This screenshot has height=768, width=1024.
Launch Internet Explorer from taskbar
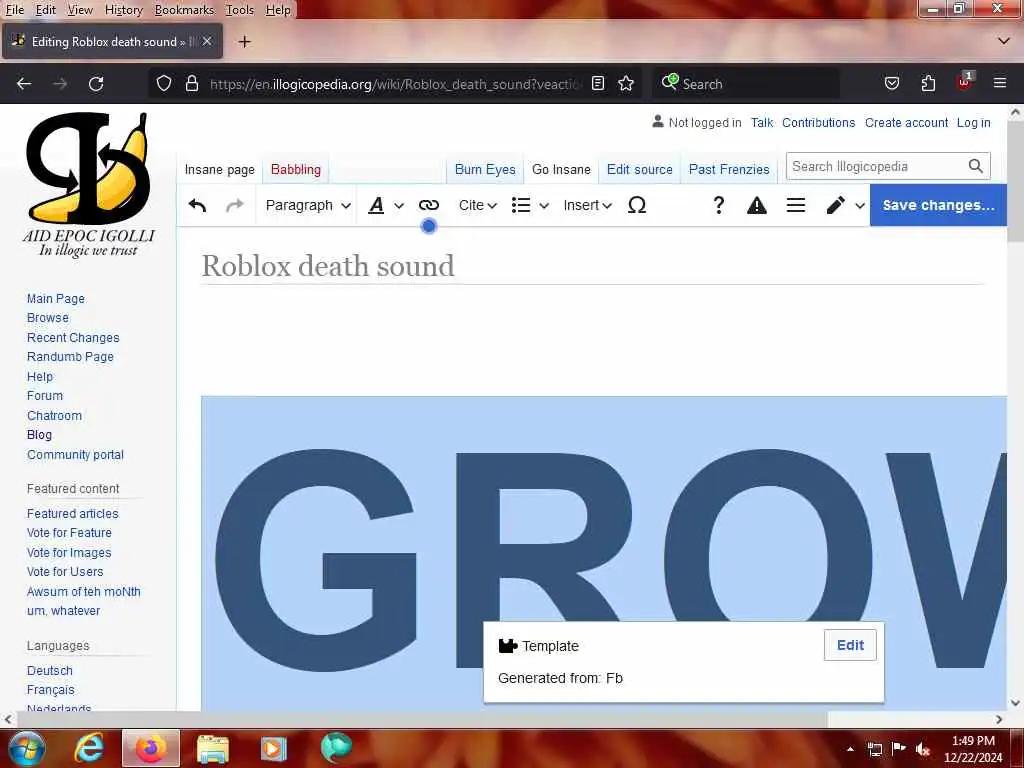coord(88,748)
